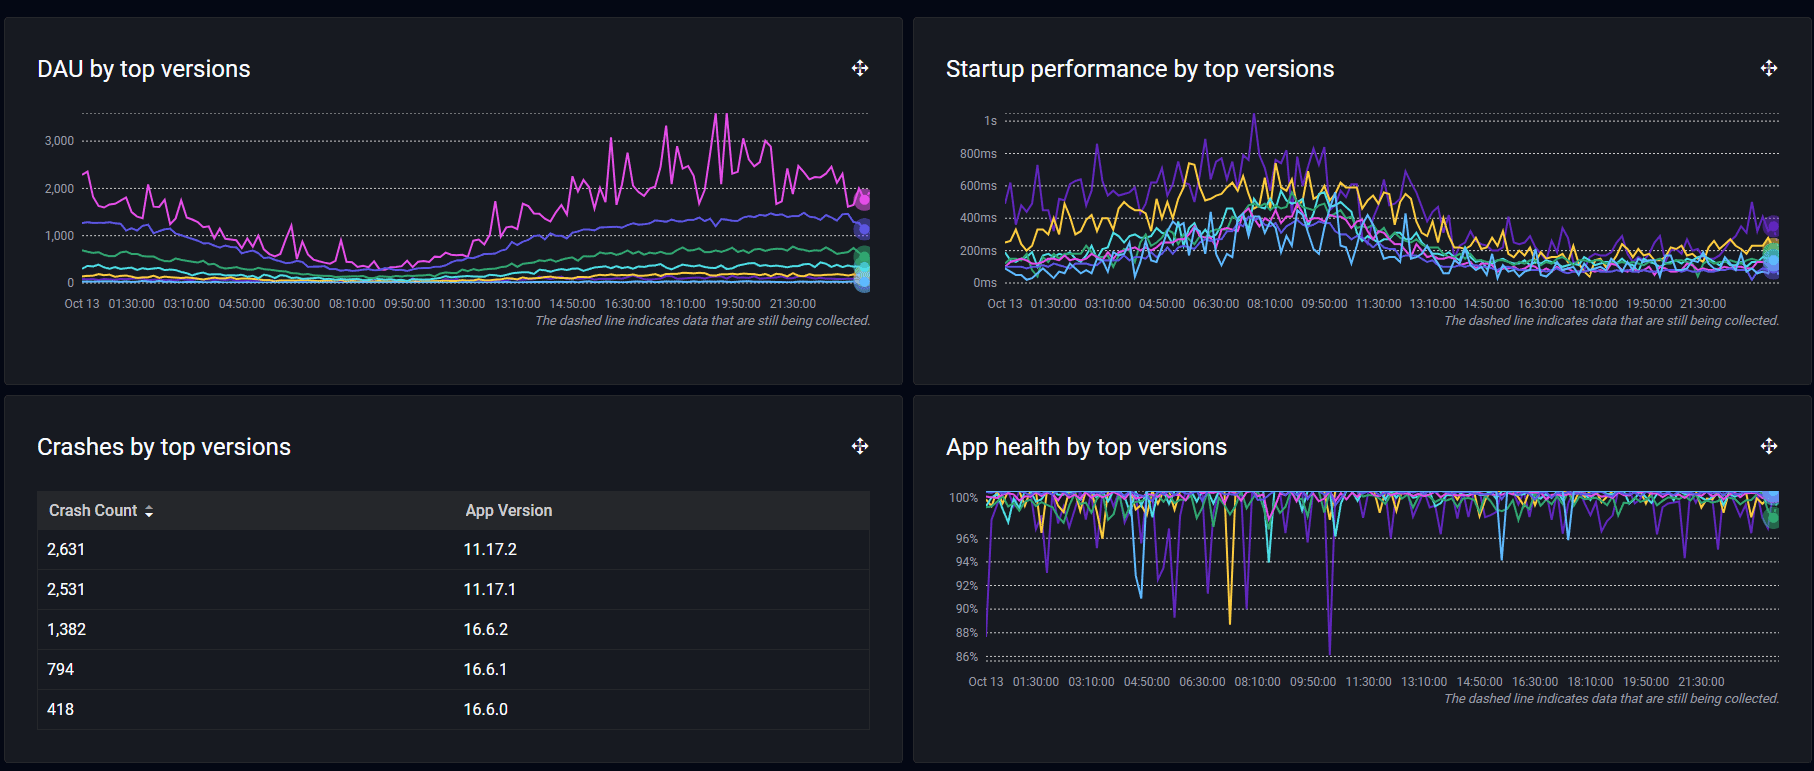This screenshot has width=1814, height=771.
Task: Select the app version cell 11.17.2
Action: (x=490, y=549)
